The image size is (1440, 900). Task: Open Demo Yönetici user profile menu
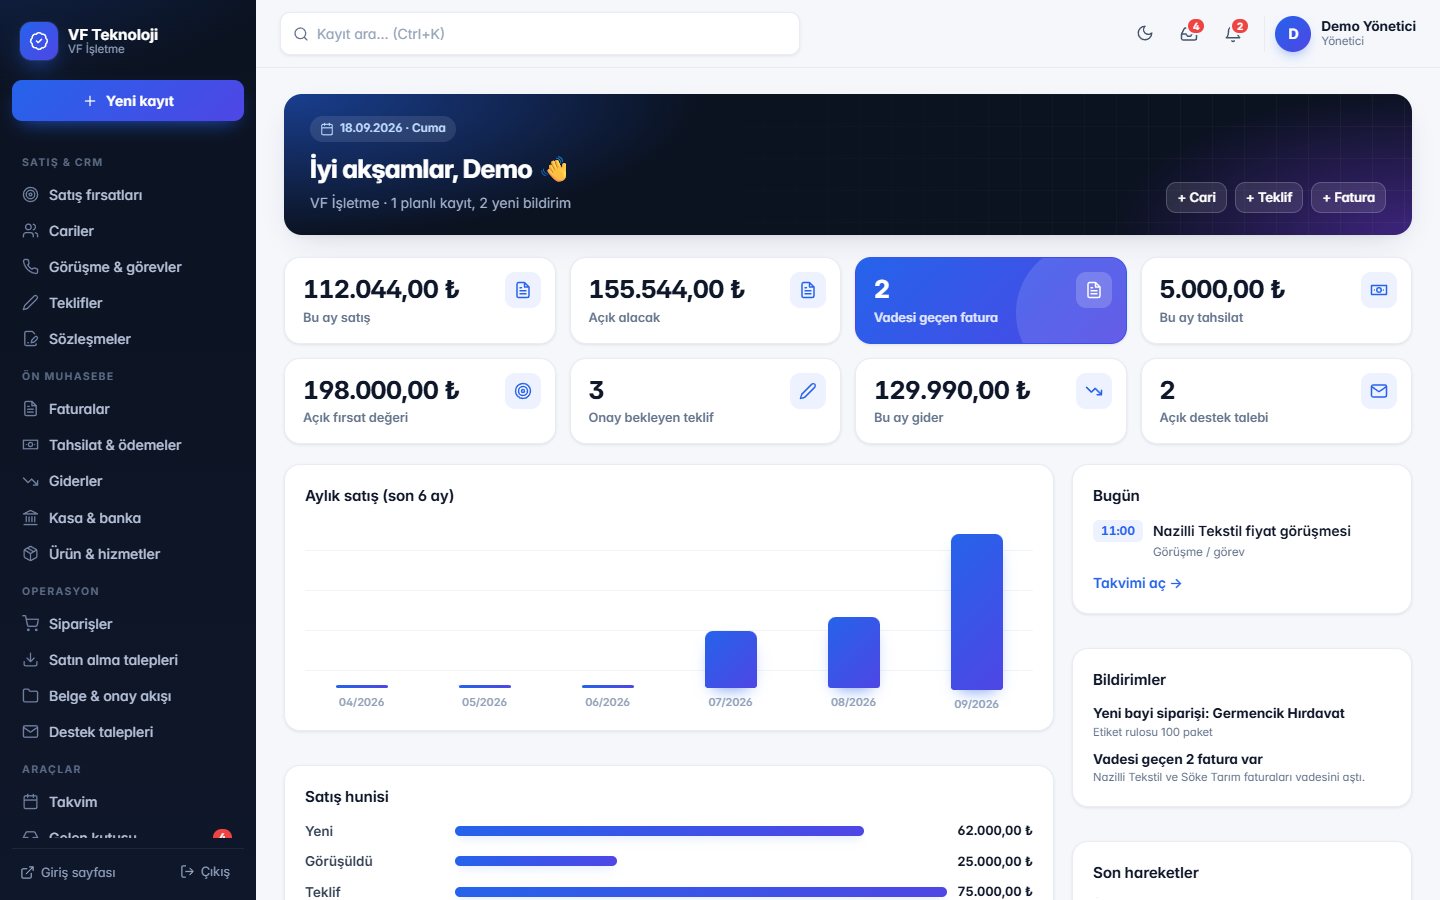(1346, 33)
